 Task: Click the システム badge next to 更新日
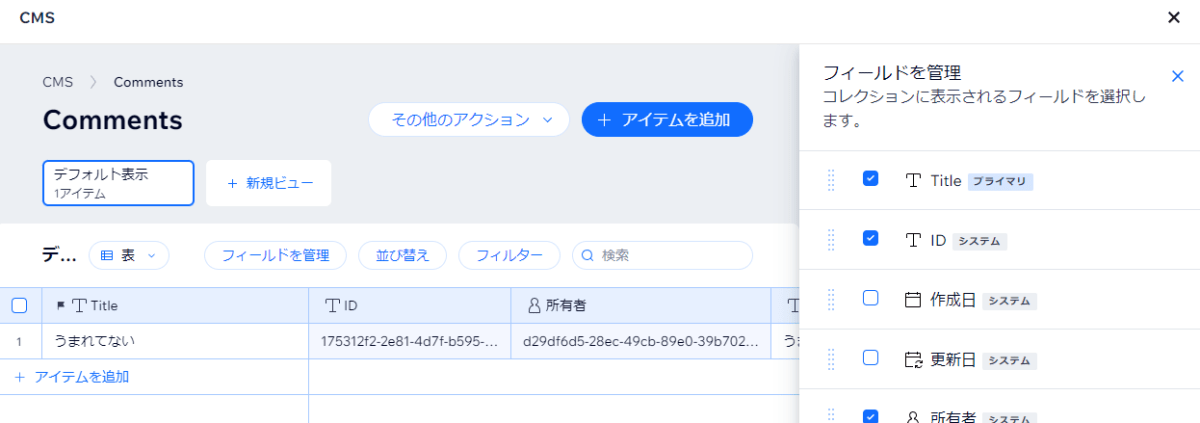tap(1009, 360)
